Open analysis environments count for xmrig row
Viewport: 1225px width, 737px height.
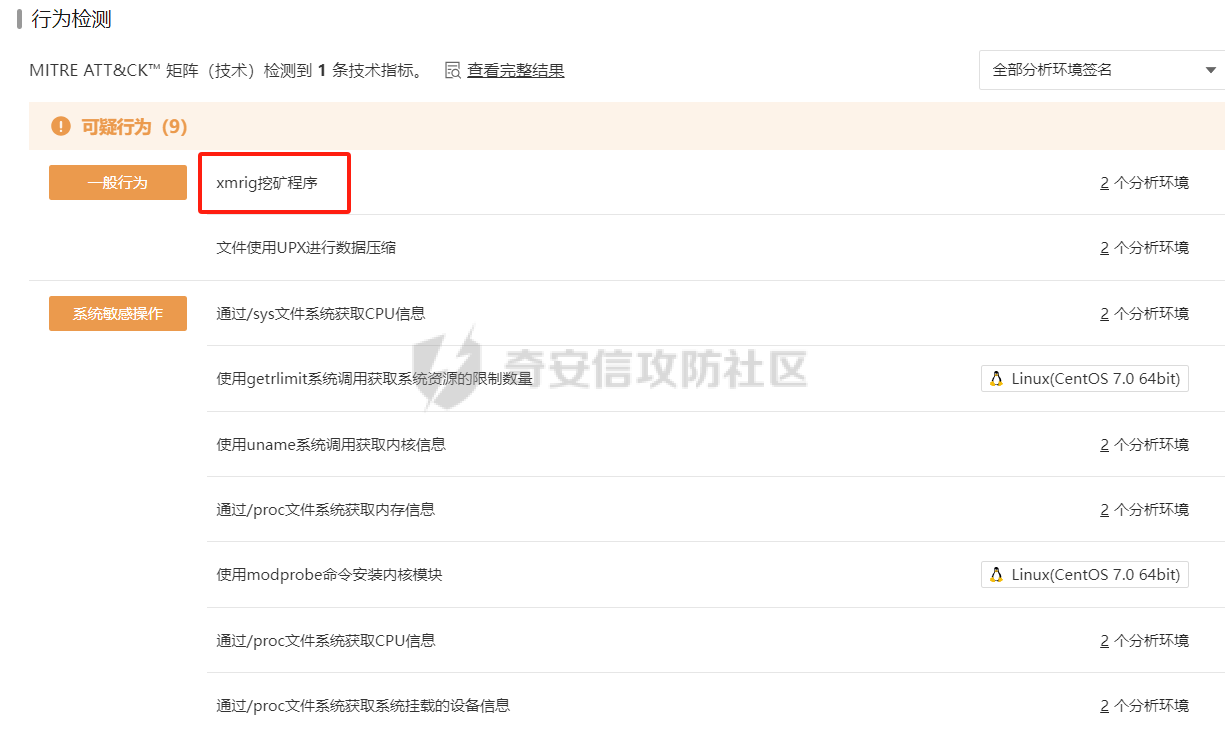click(x=1144, y=183)
